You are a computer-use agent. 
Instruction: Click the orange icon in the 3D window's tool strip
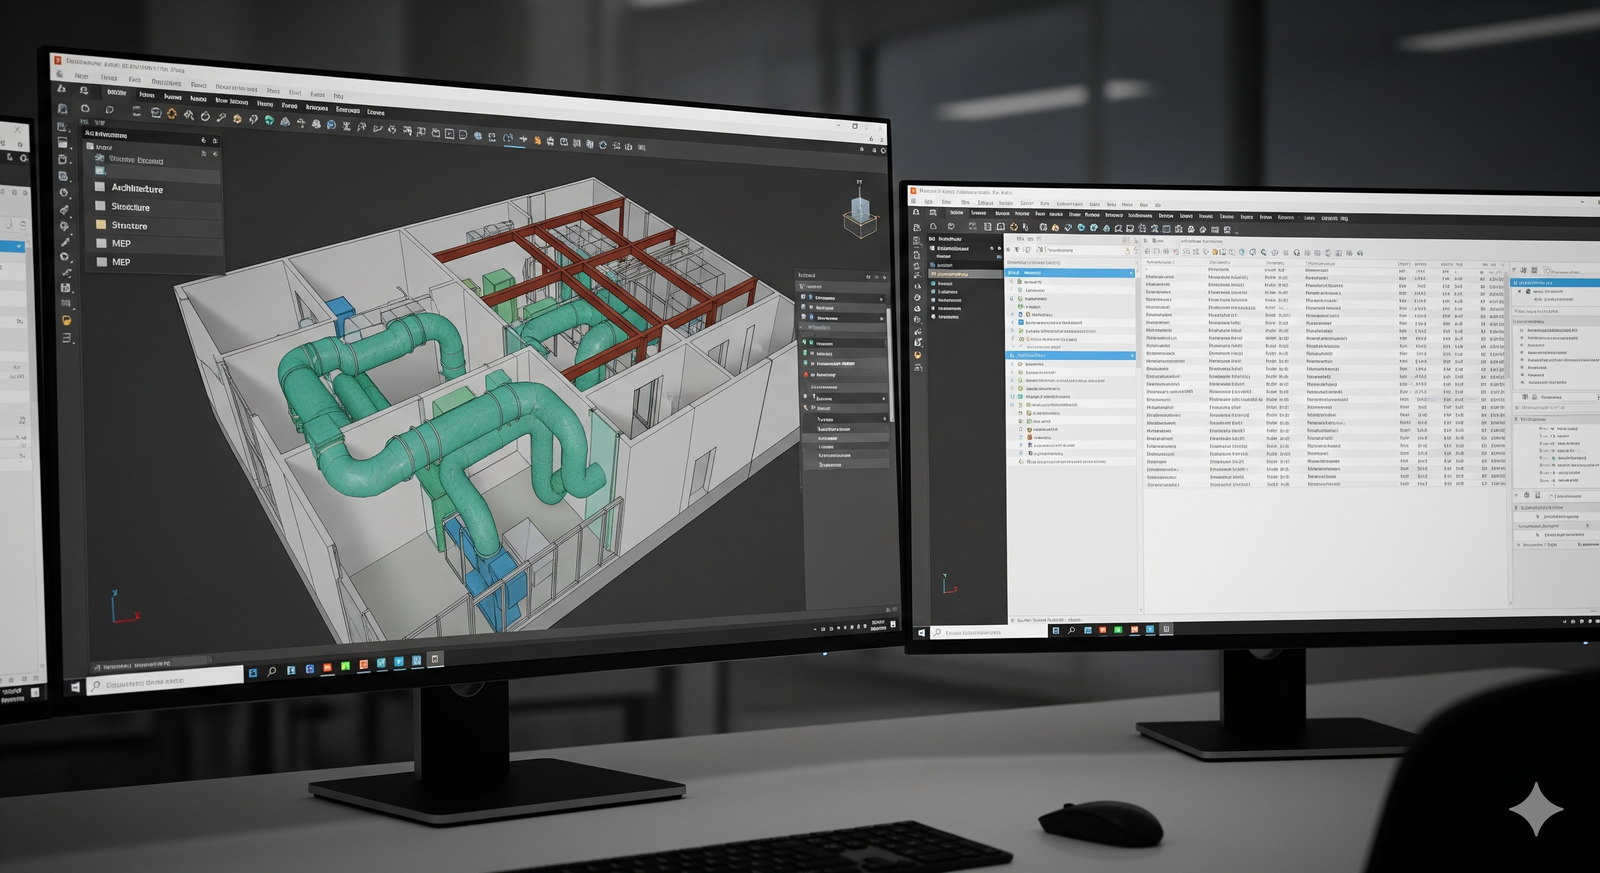67,321
